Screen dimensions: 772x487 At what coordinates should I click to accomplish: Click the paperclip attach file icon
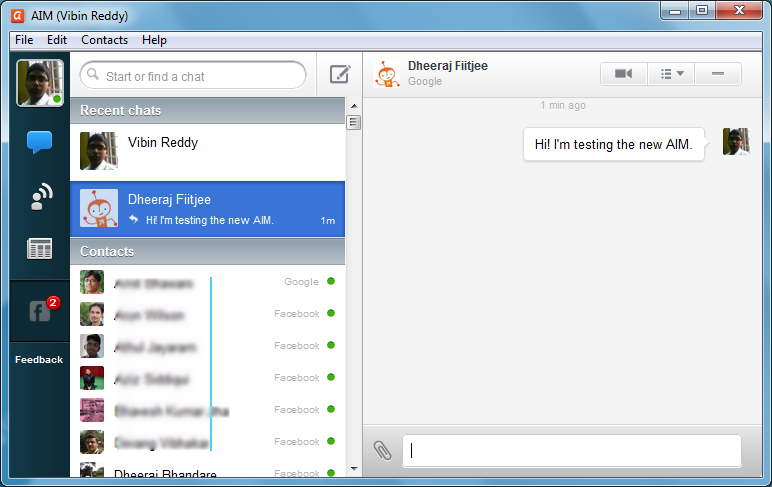tap(383, 450)
